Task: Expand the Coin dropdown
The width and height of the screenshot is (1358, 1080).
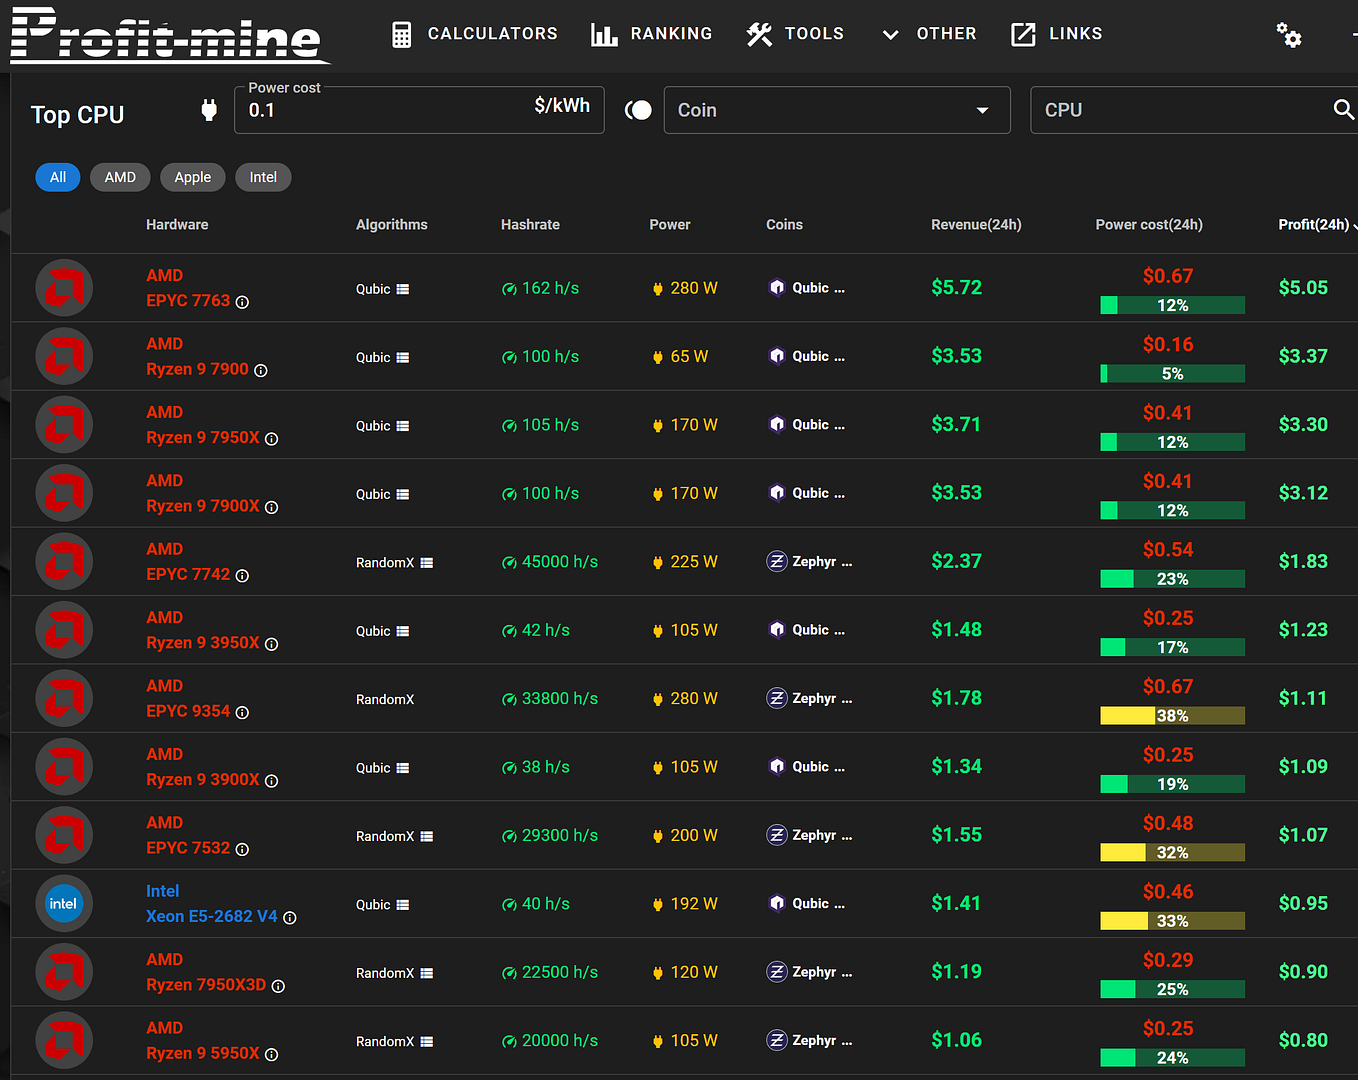Action: pyautogui.click(x=837, y=110)
